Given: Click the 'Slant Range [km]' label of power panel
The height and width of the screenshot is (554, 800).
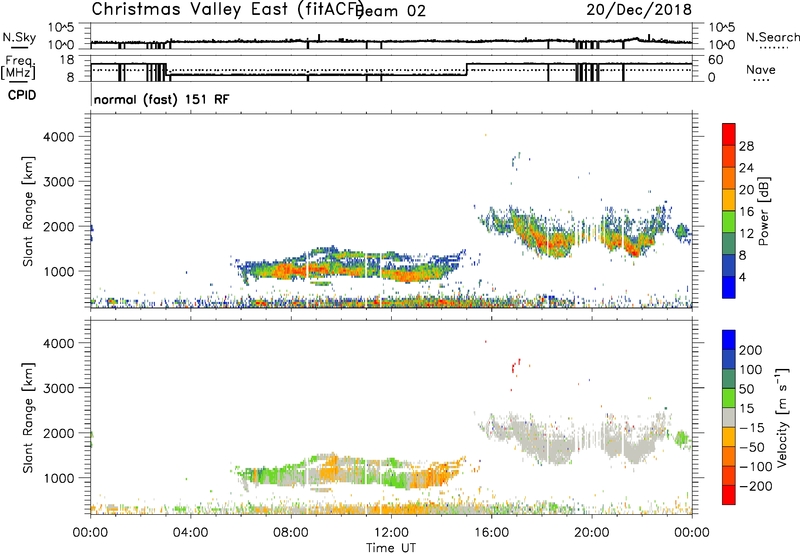Looking at the screenshot, I should [x=28, y=211].
